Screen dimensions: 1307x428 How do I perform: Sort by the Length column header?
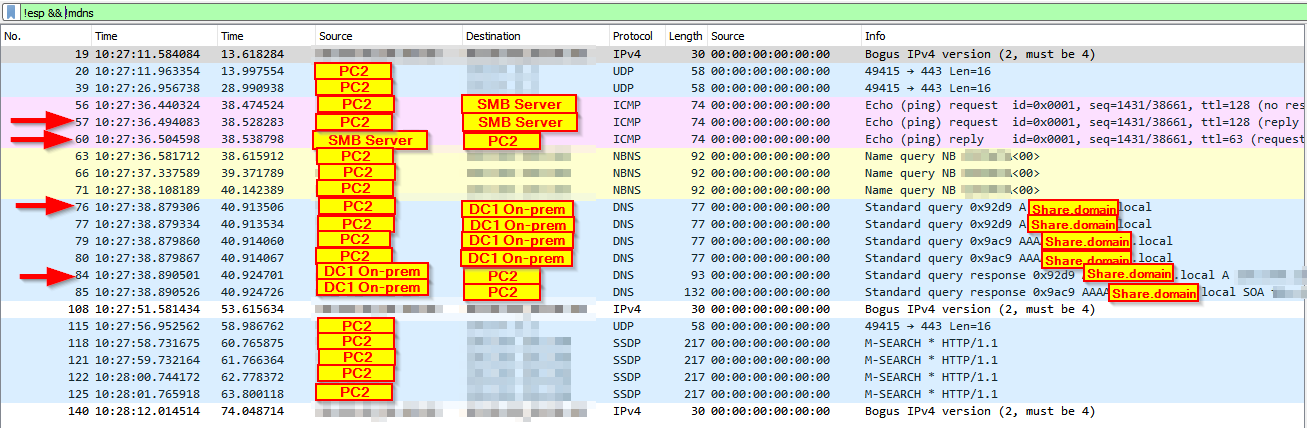685,36
